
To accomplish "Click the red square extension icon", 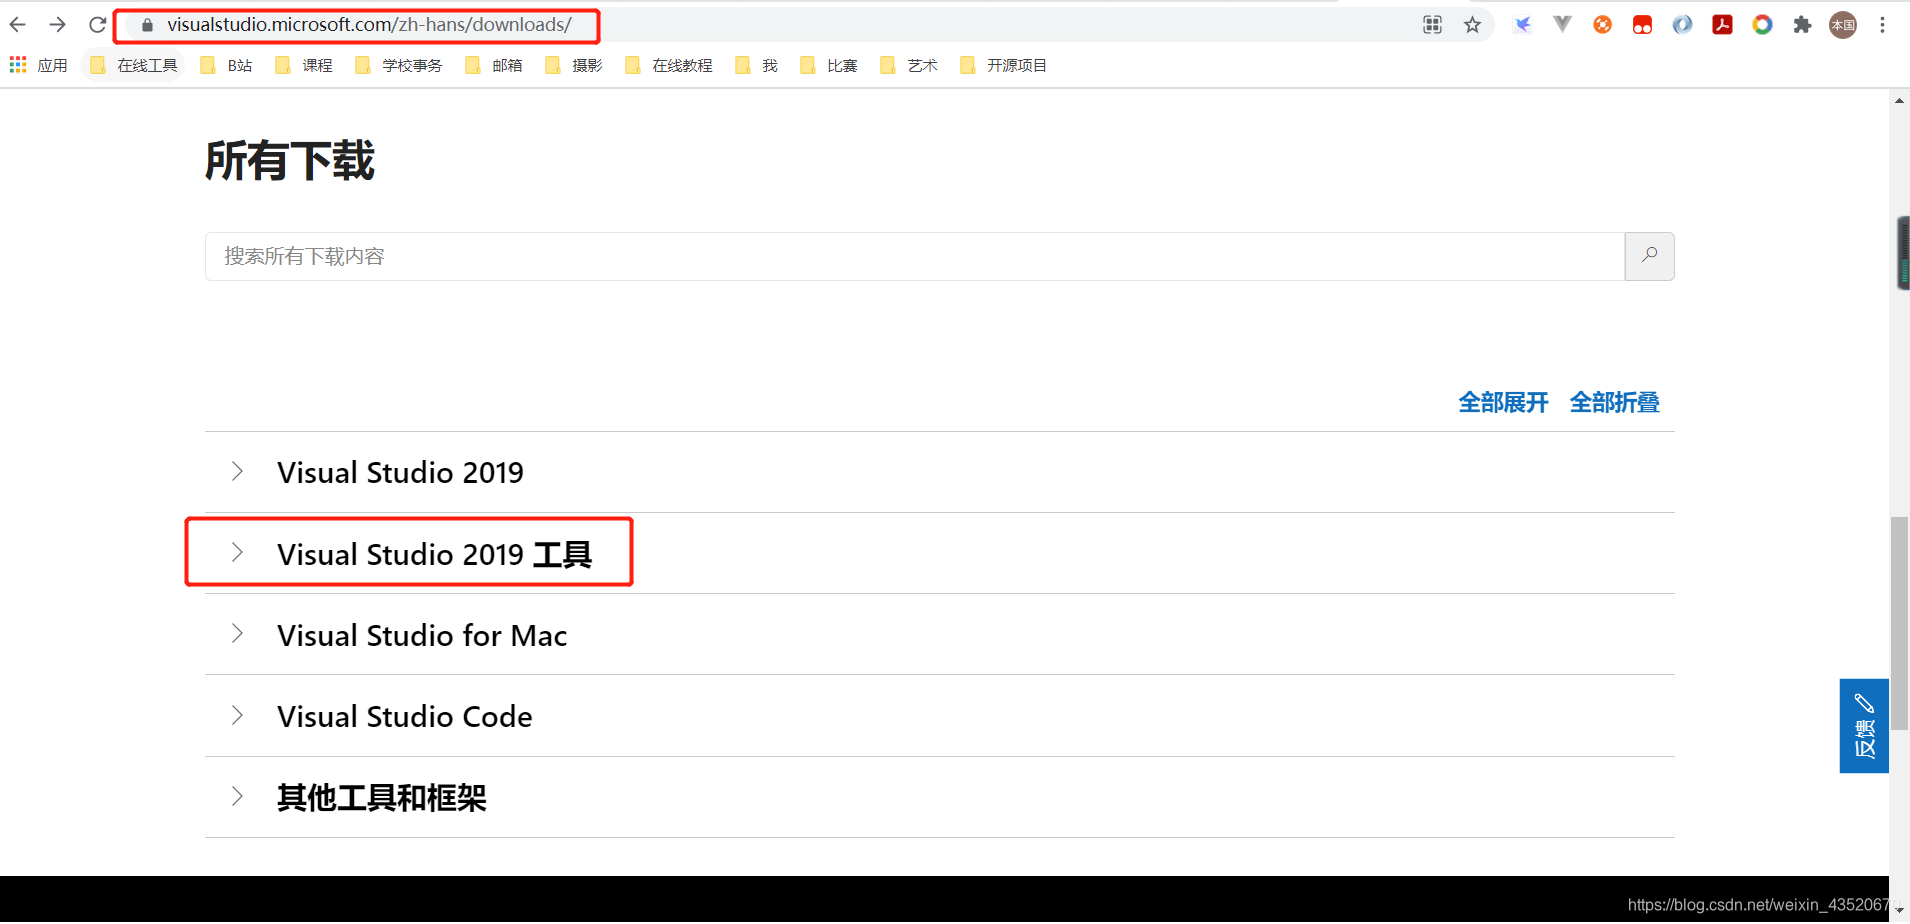I will pos(1642,25).
